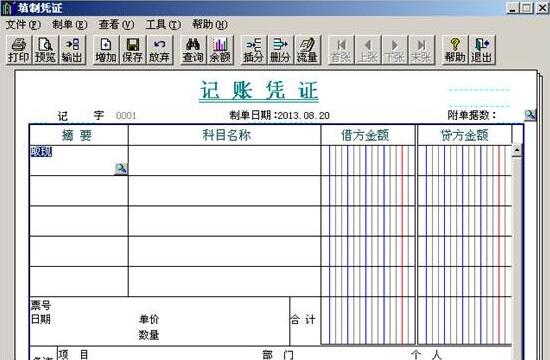The width and height of the screenshot is (550, 360).
Task: Add a new voucher with 增加
Action: 106,50
